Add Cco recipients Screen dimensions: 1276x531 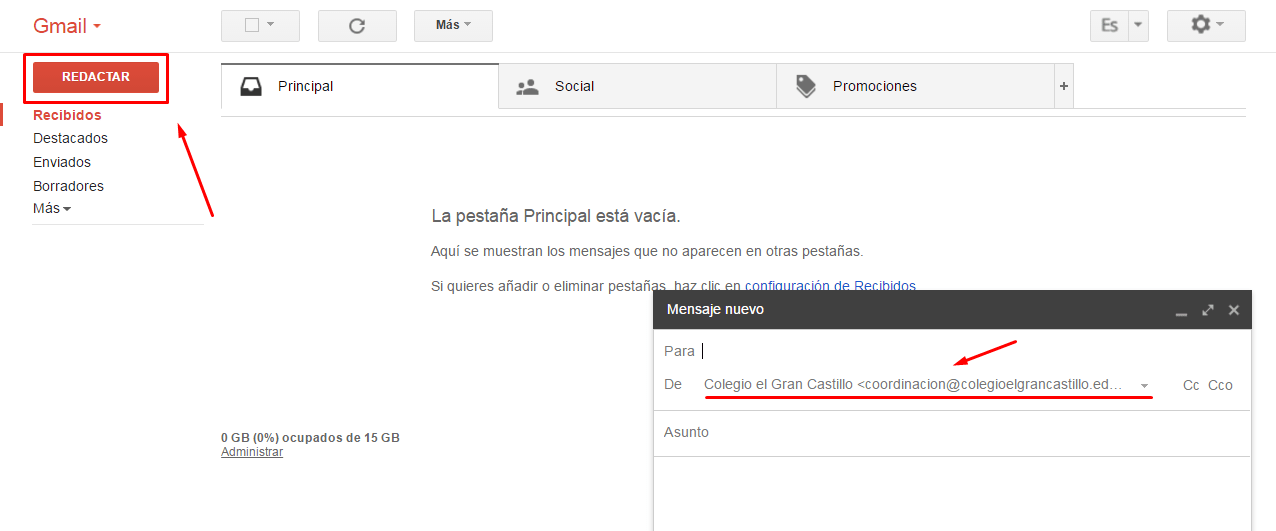coord(1220,385)
